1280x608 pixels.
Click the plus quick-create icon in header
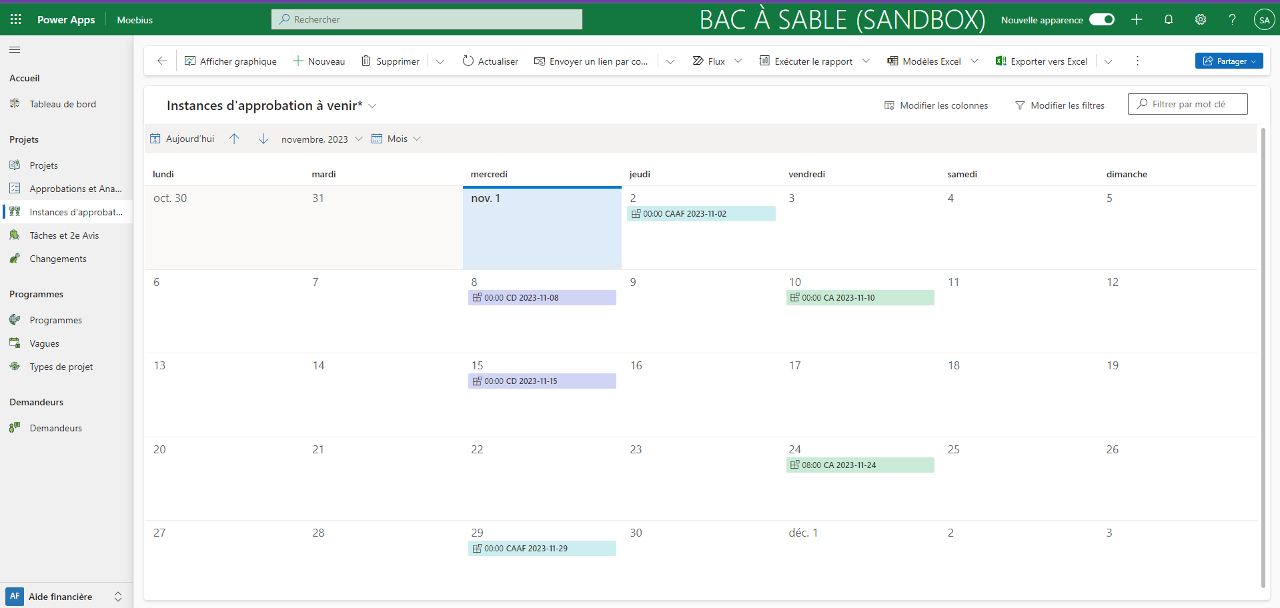1136,20
